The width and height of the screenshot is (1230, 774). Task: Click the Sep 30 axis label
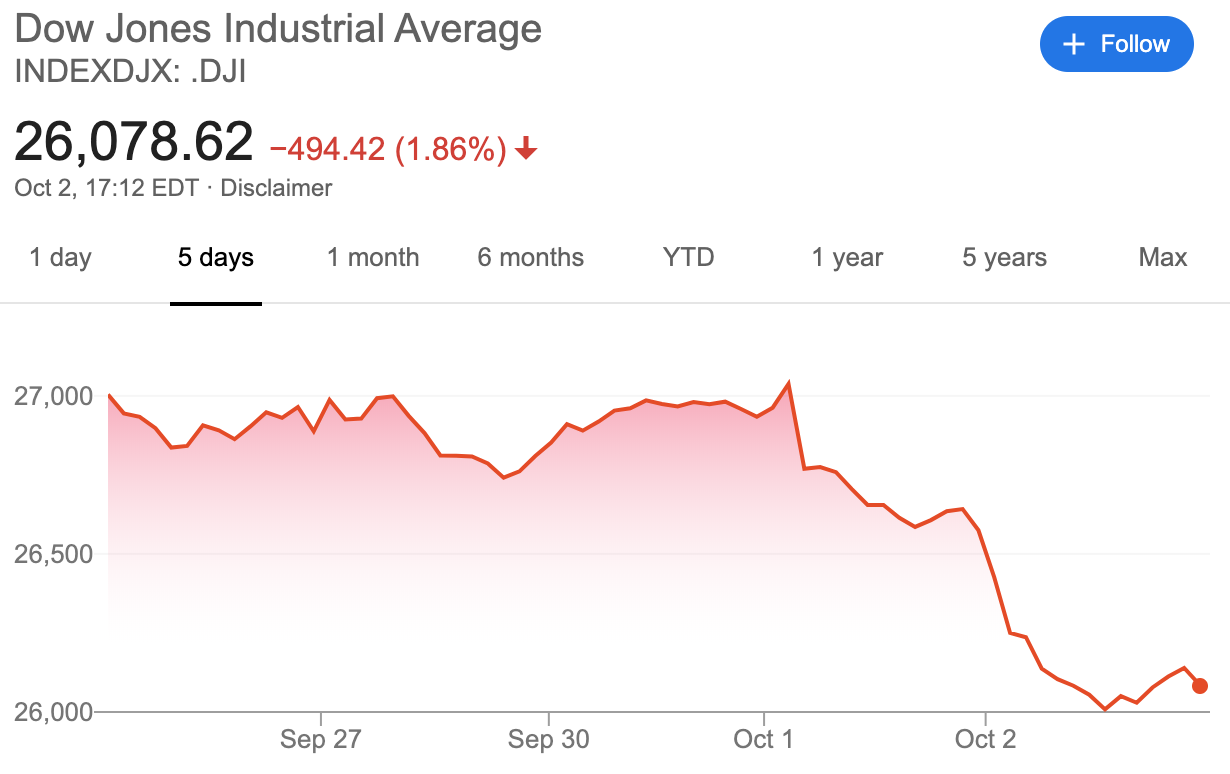click(x=548, y=739)
